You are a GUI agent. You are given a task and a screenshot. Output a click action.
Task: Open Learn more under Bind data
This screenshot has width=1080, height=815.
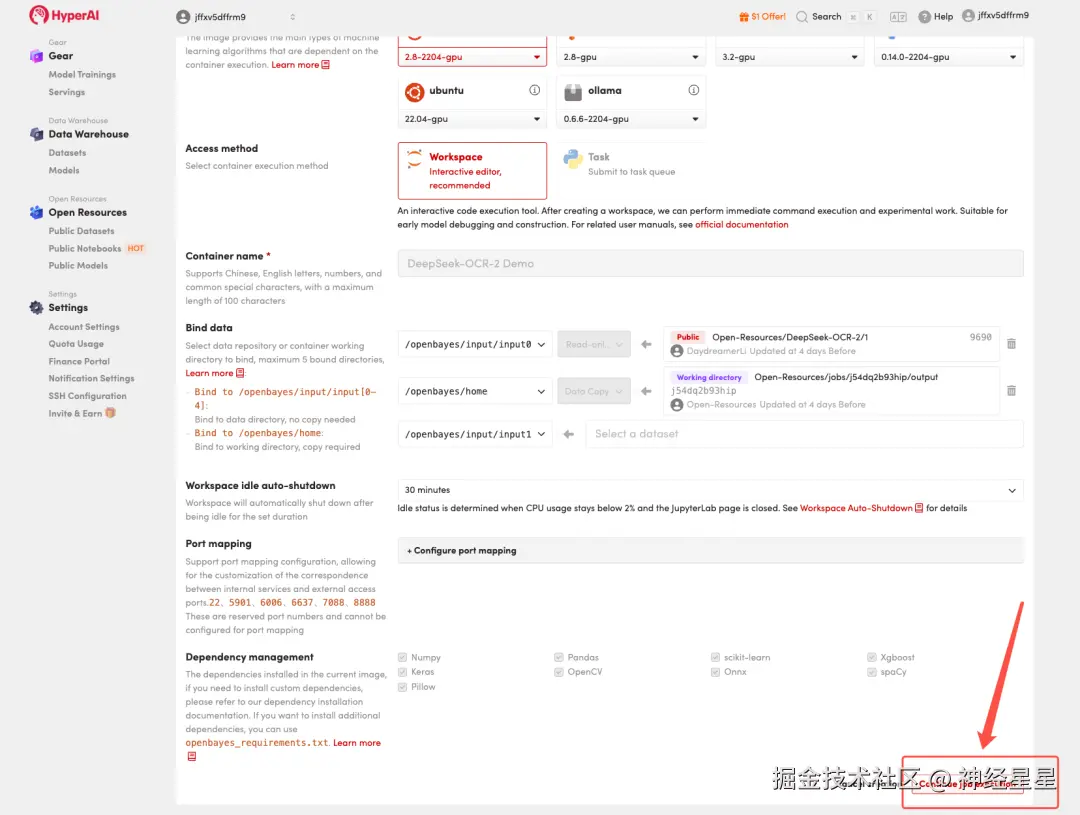(209, 373)
